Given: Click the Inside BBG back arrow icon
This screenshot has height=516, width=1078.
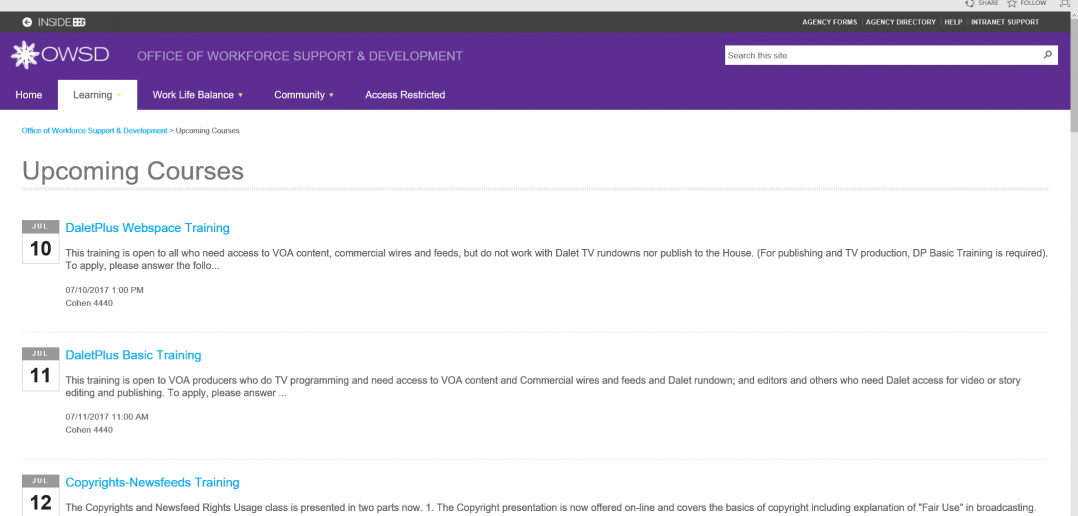Looking at the screenshot, I should [x=27, y=22].
